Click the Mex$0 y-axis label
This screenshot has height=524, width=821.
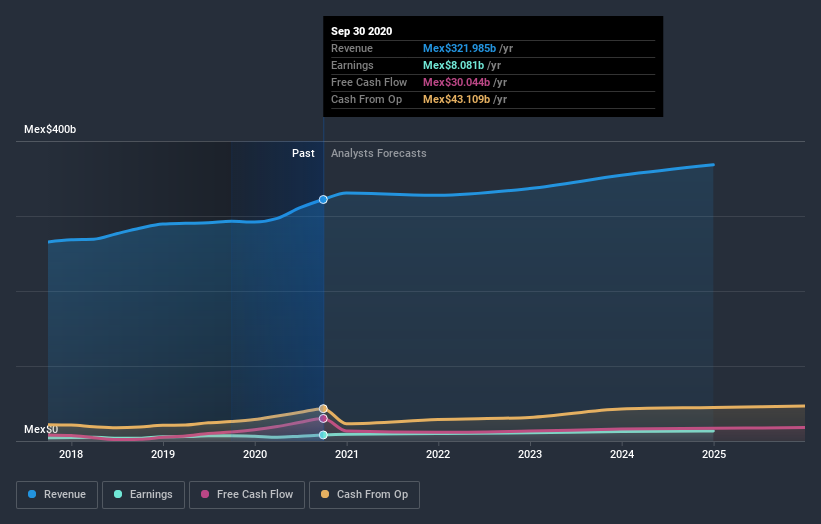coord(41,429)
